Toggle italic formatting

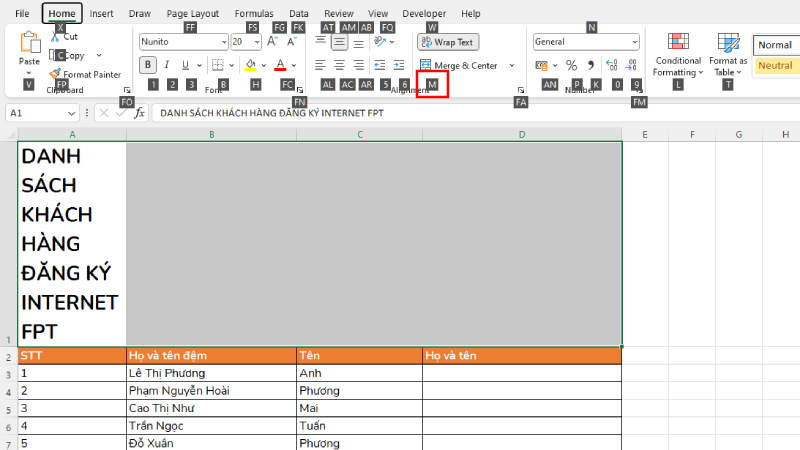(167, 65)
